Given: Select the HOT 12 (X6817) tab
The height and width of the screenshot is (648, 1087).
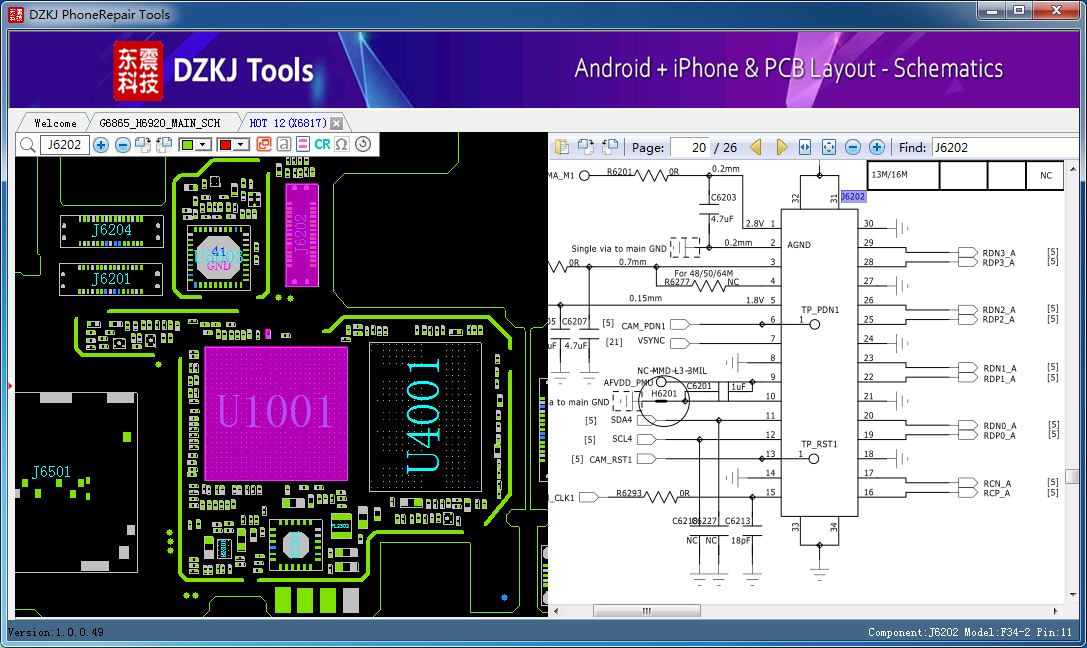Looking at the screenshot, I should (x=288, y=123).
